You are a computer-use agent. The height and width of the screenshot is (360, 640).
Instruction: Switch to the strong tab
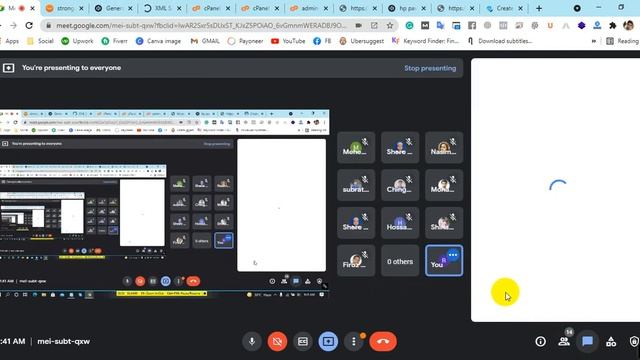[64, 8]
